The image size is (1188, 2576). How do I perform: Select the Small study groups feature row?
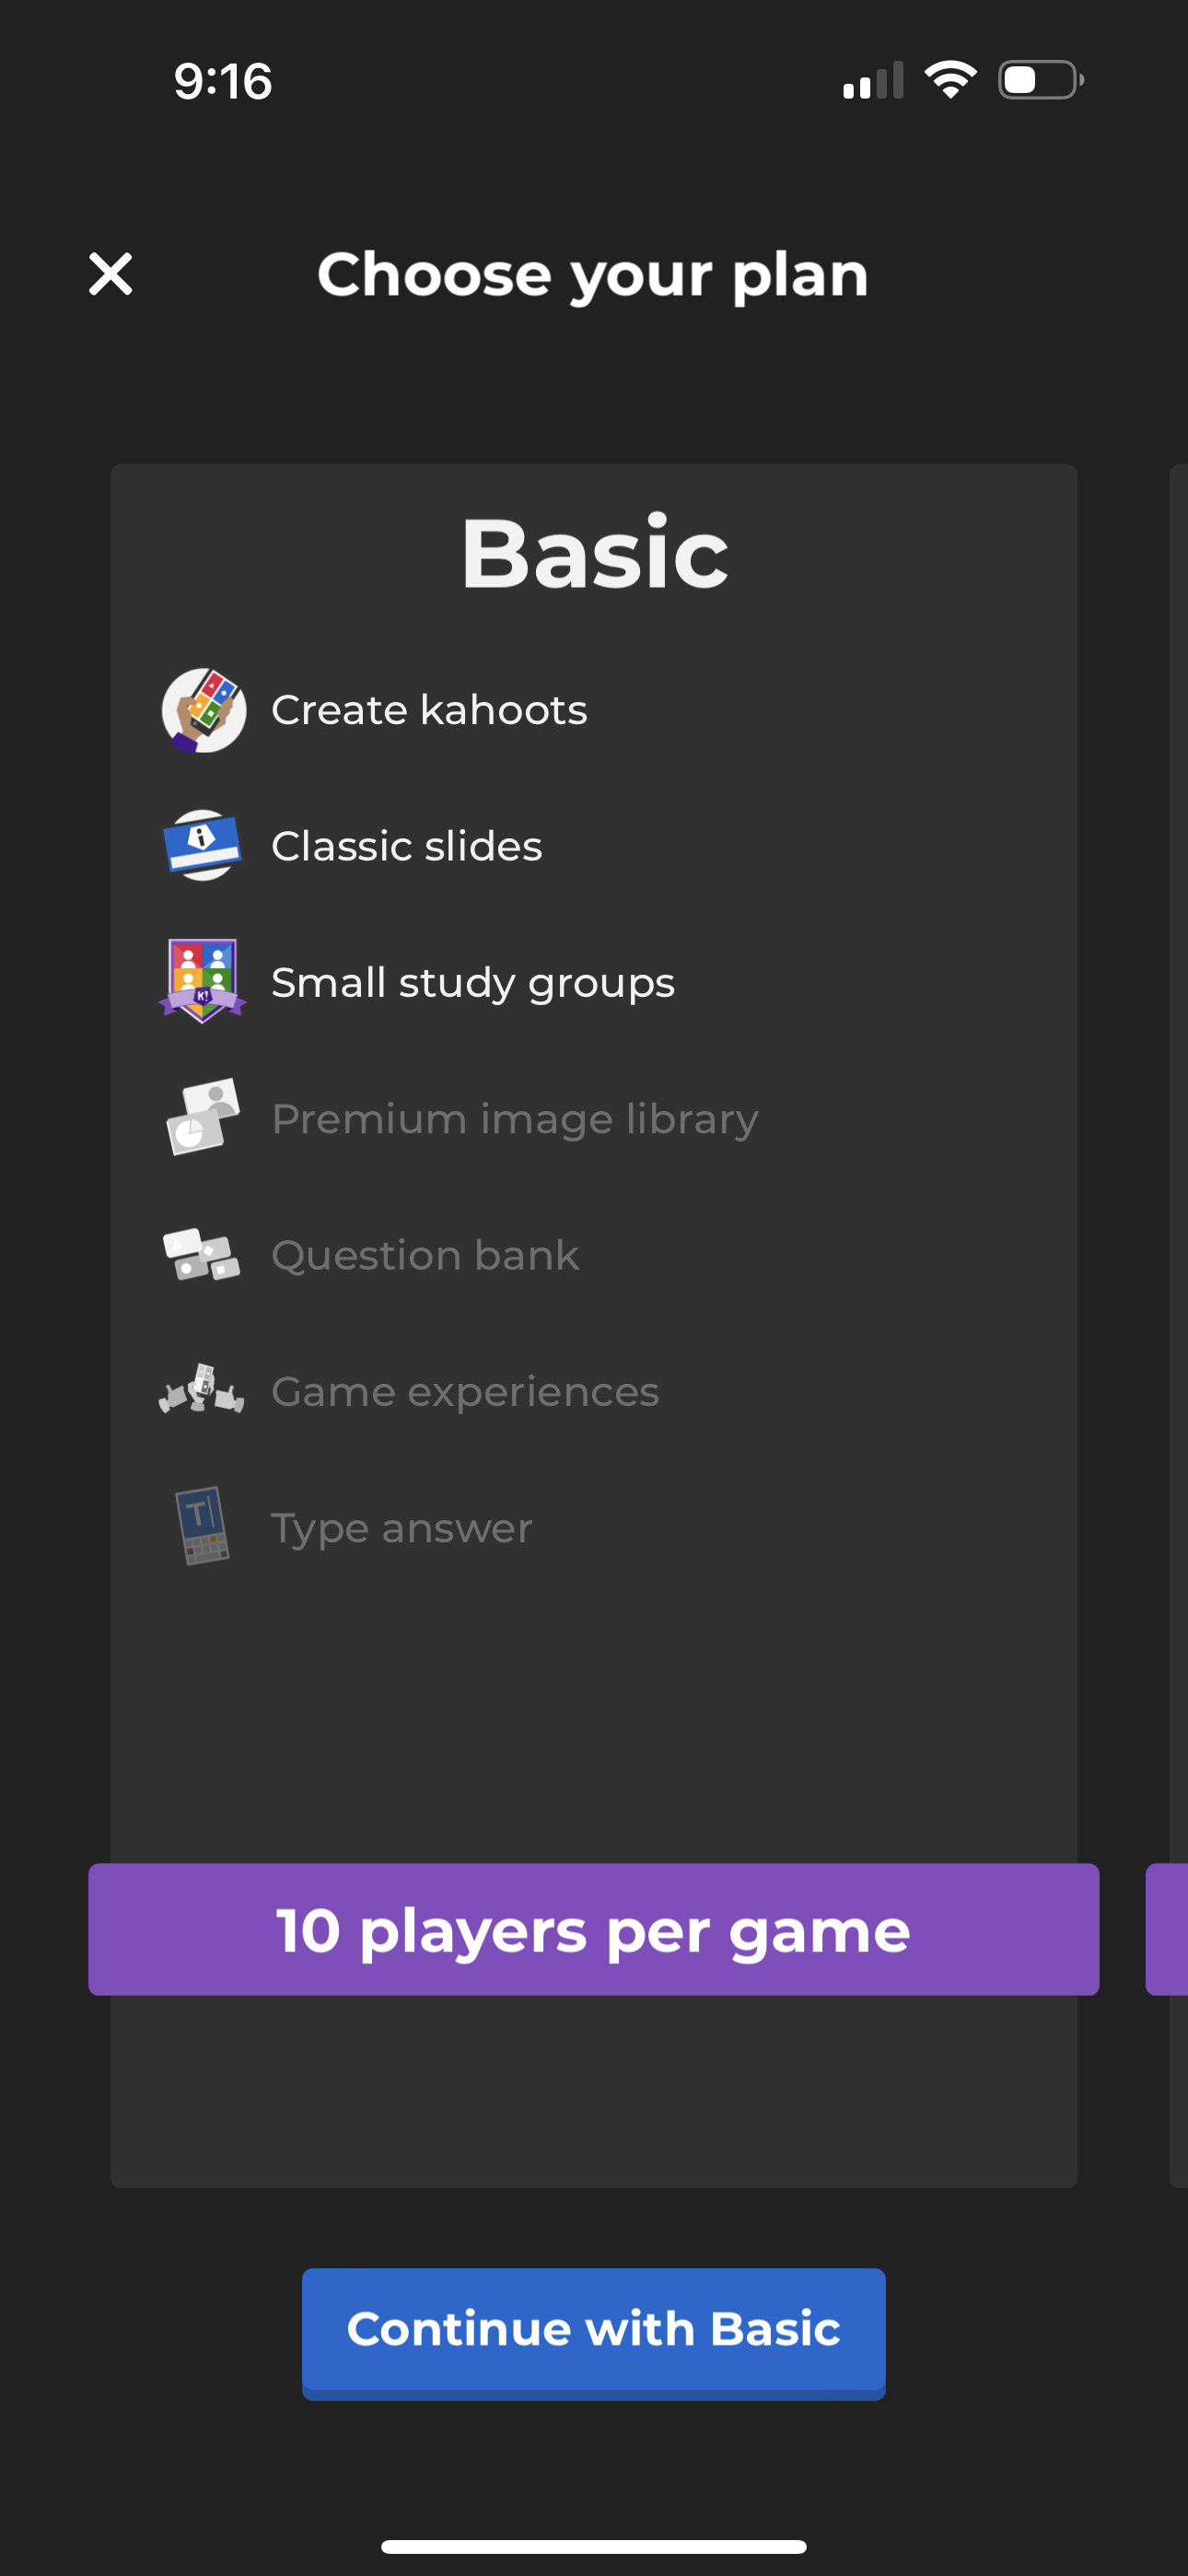[x=472, y=982]
